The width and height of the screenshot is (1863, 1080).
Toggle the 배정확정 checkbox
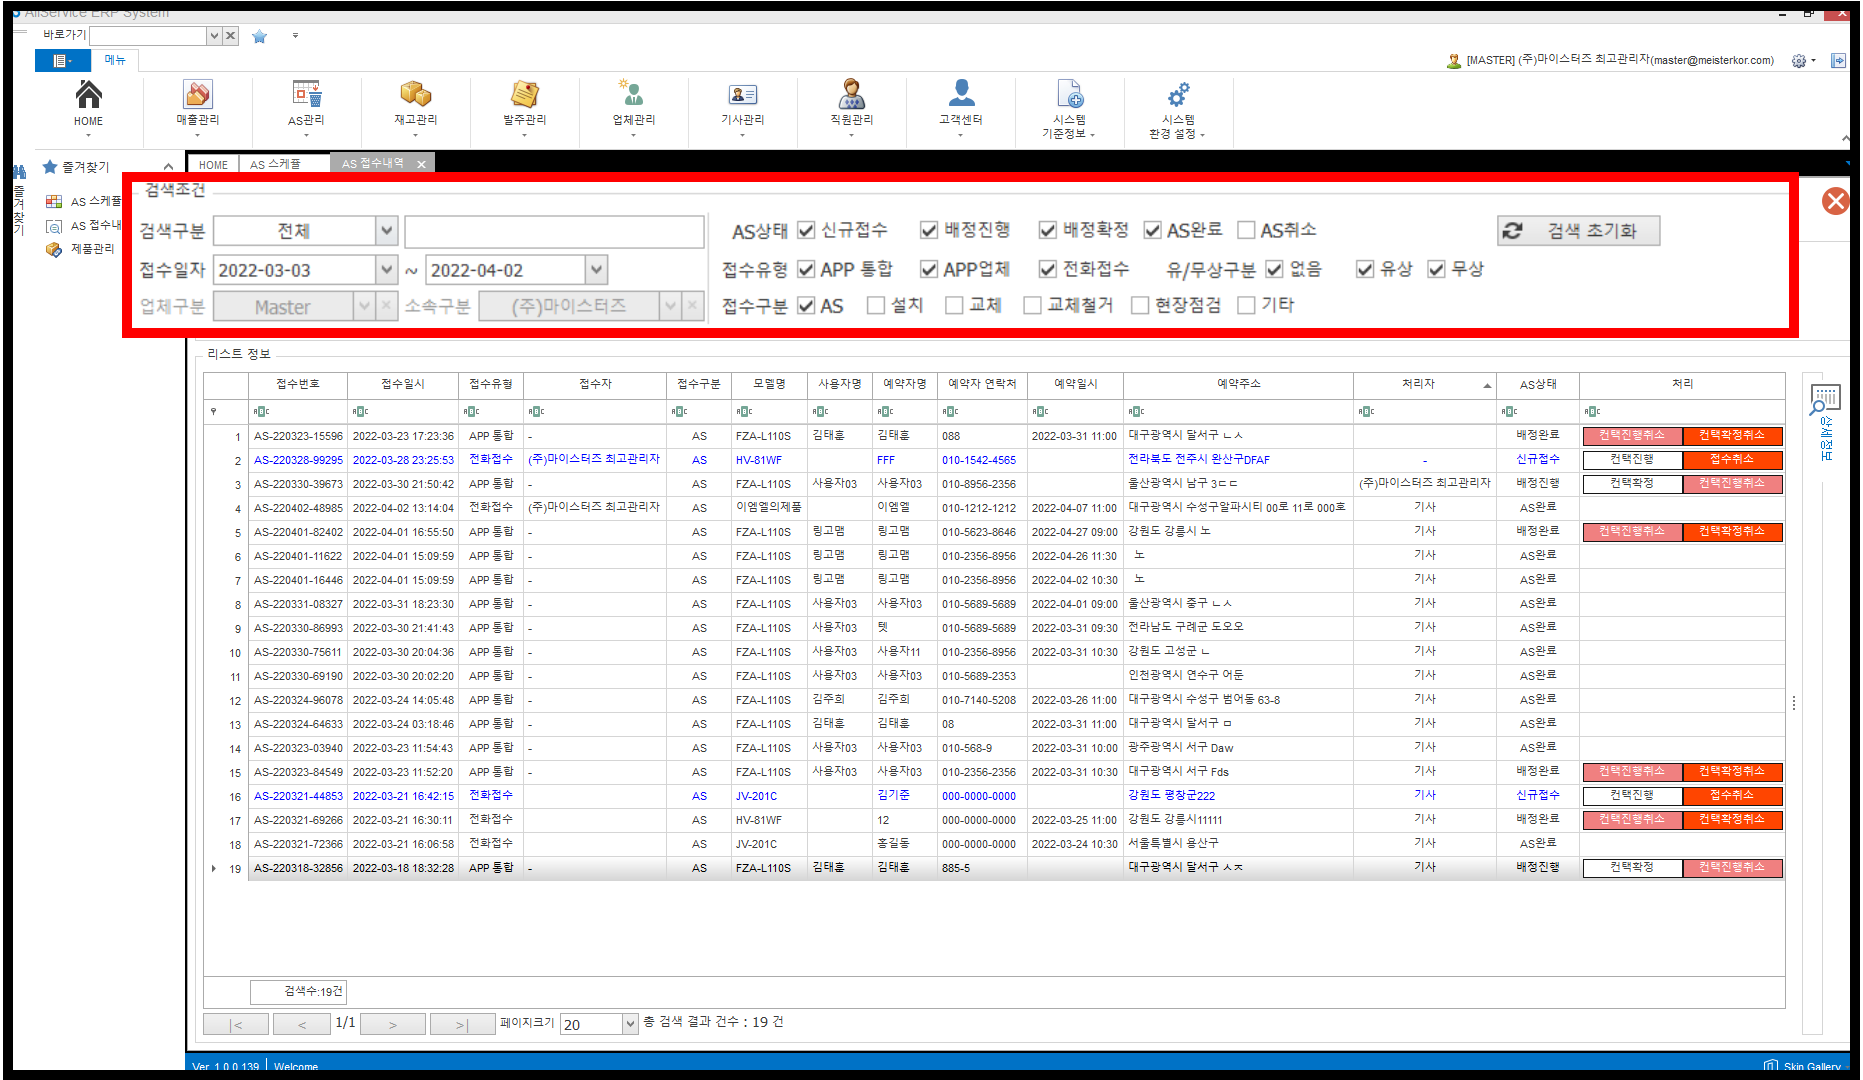pos(1048,231)
